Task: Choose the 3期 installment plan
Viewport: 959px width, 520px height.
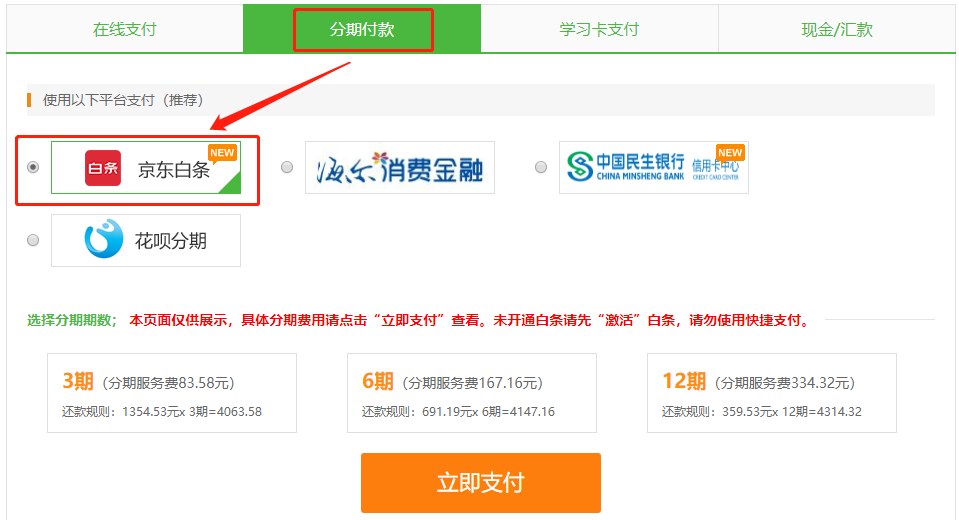Action: tap(172, 393)
